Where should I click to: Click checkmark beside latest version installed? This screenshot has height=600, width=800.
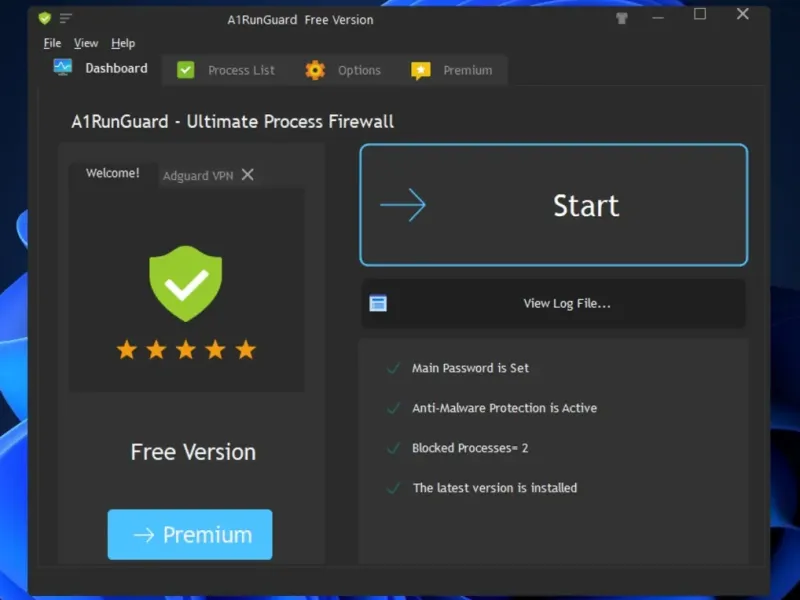coord(393,488)
